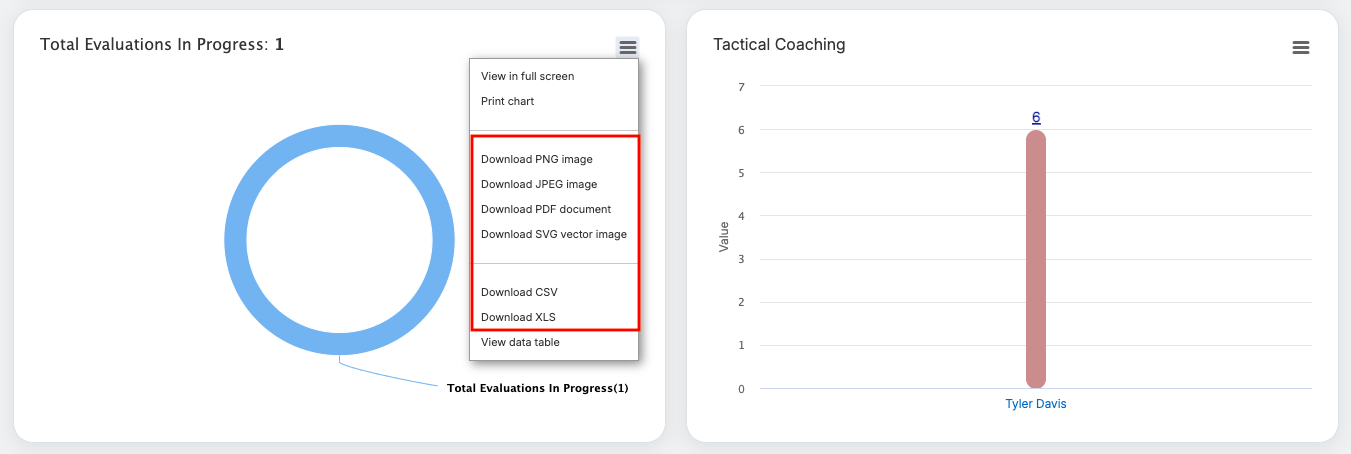The width and height of the screenshot is (1351, 454).
Task: Click the Value y-axis title
Action: pos(724,237)
